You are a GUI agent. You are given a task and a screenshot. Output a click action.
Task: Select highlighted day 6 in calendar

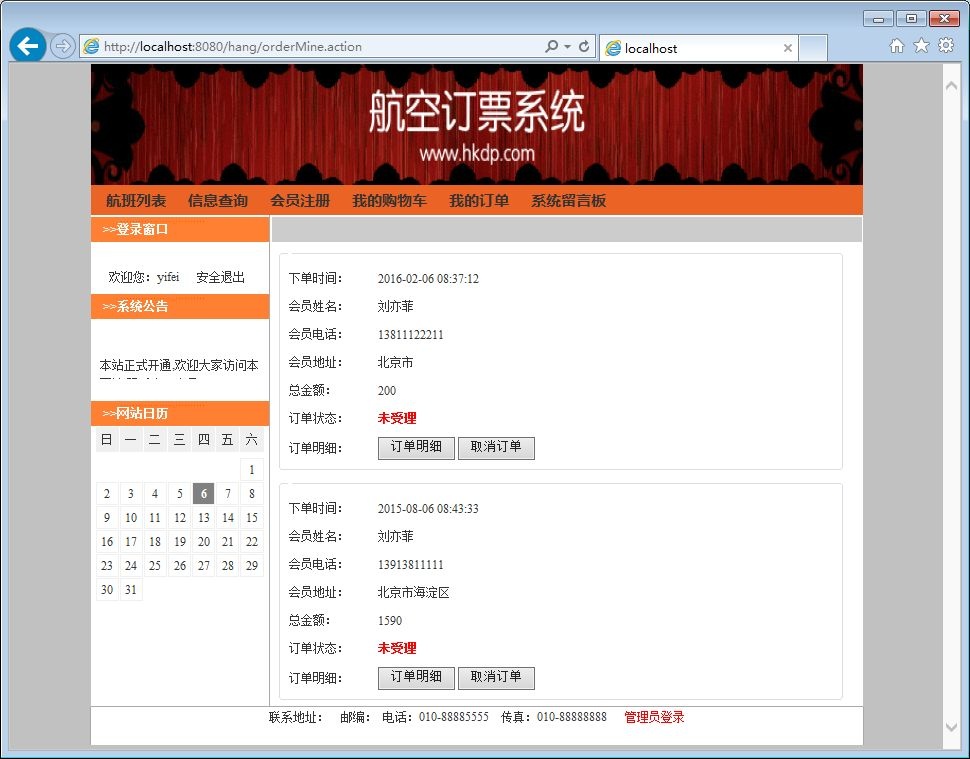(x=204, y=494)
